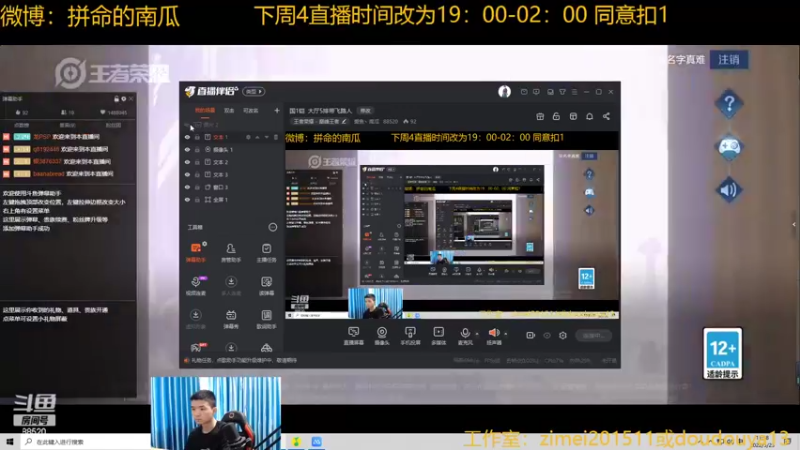Select 窗口 3 layer row
800x450 pixels.
pyautogui.click(x=233, y=187)
